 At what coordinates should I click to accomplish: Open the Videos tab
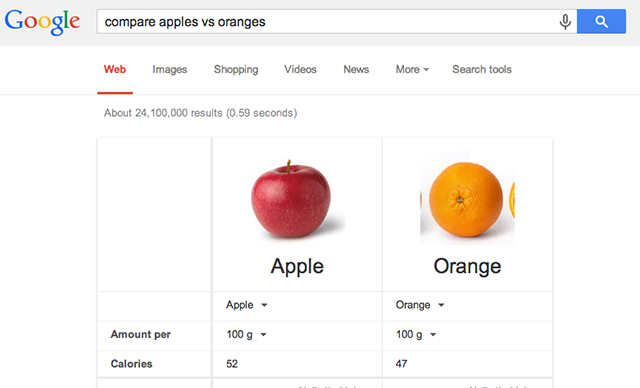point(300,69)
